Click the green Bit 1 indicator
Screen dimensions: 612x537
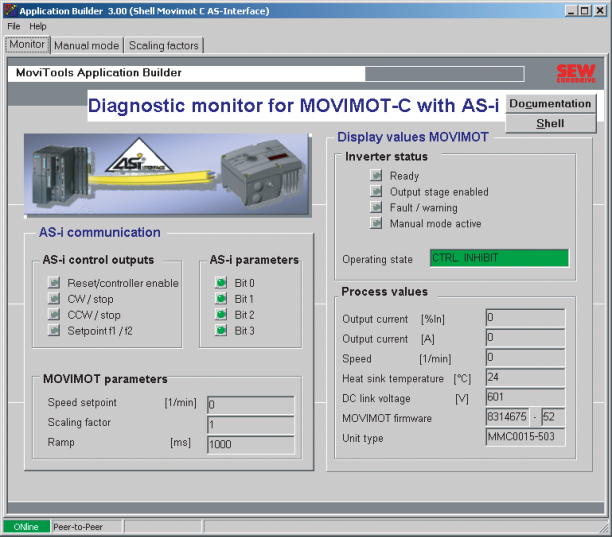pos(221,299)
